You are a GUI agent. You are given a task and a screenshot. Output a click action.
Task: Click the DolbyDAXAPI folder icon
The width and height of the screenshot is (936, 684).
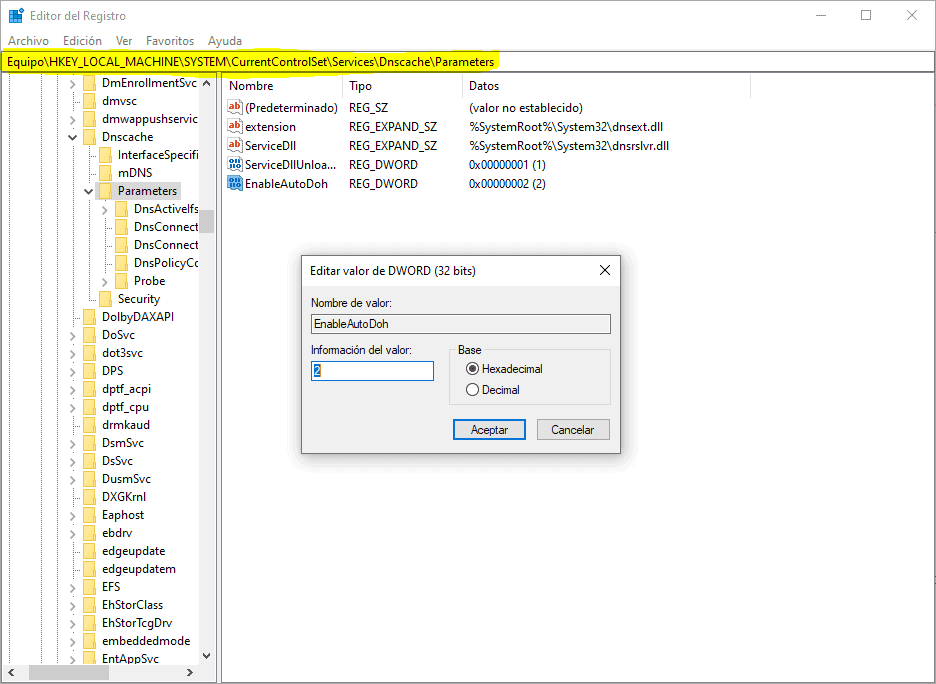click(x=90, y=317)
